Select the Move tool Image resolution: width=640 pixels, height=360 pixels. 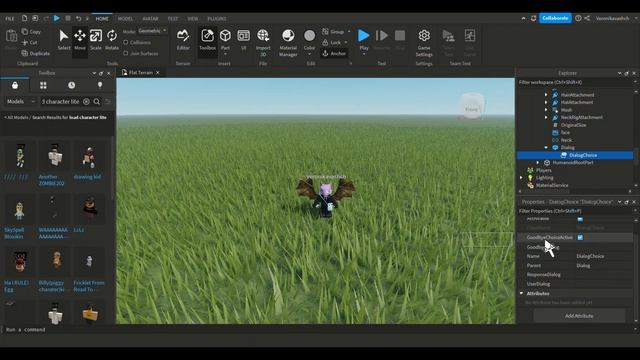point(80,40)
